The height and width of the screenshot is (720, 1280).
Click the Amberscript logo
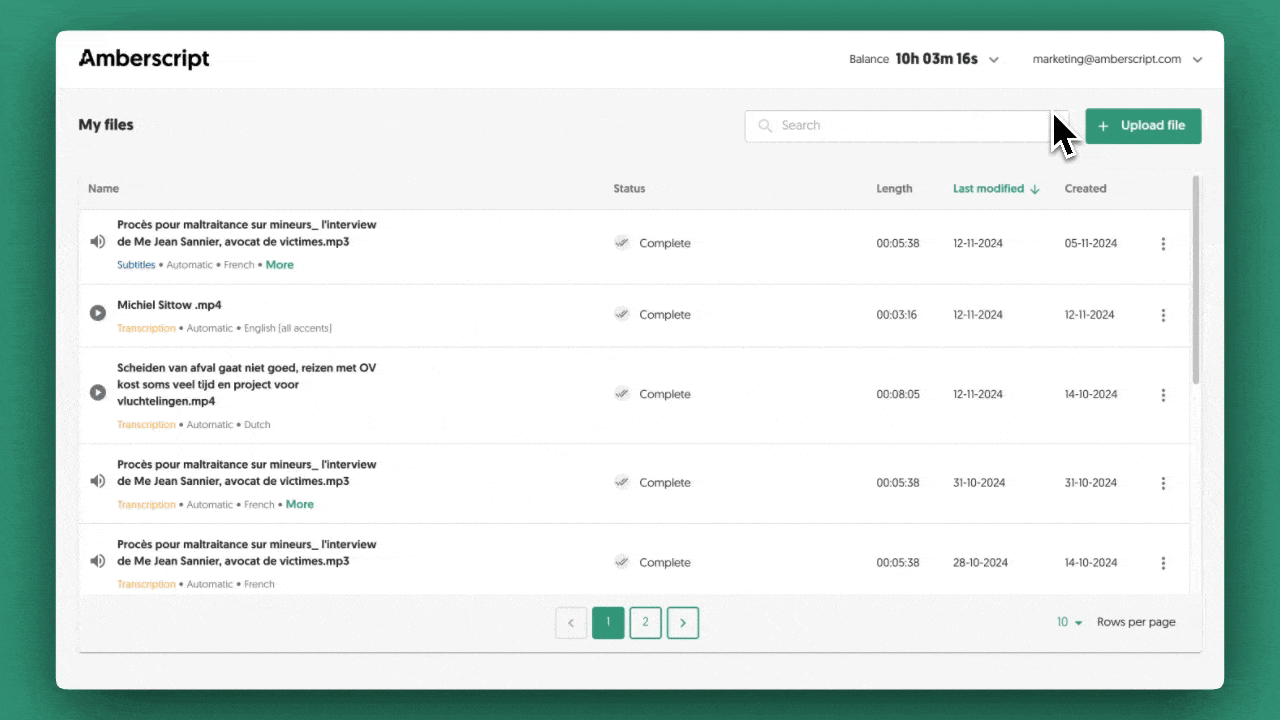[x=144, y=59]
